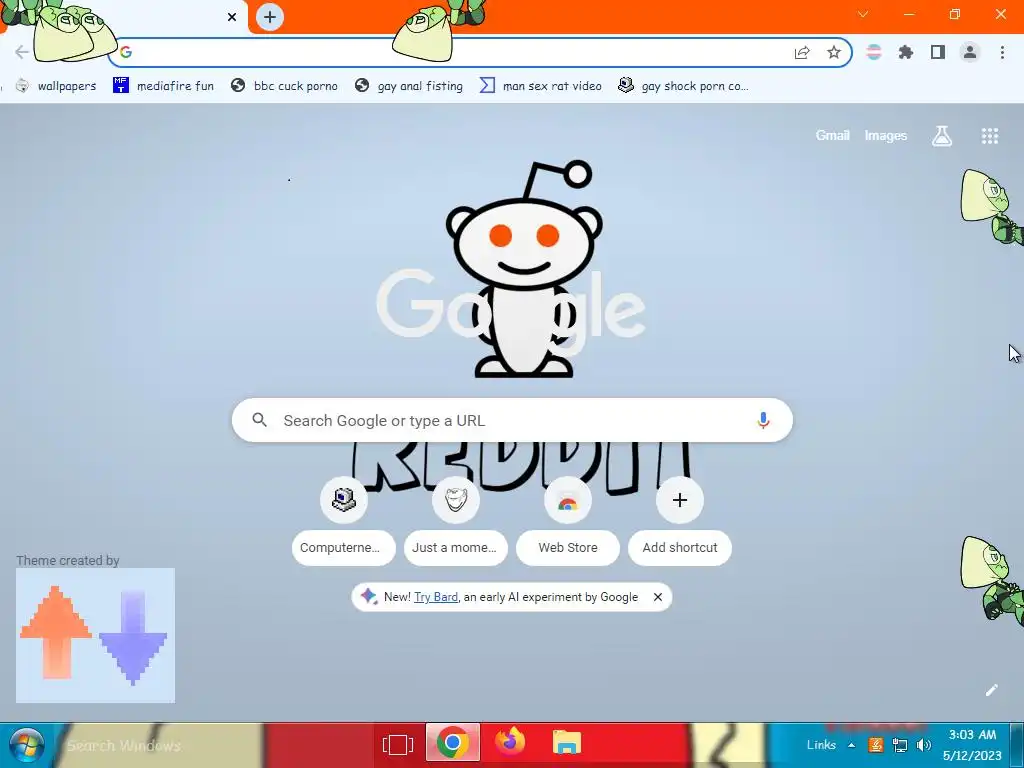Screen dimensions: 1024x768
Task: Open the wallpapers bookmark
Action: [56, 86]
